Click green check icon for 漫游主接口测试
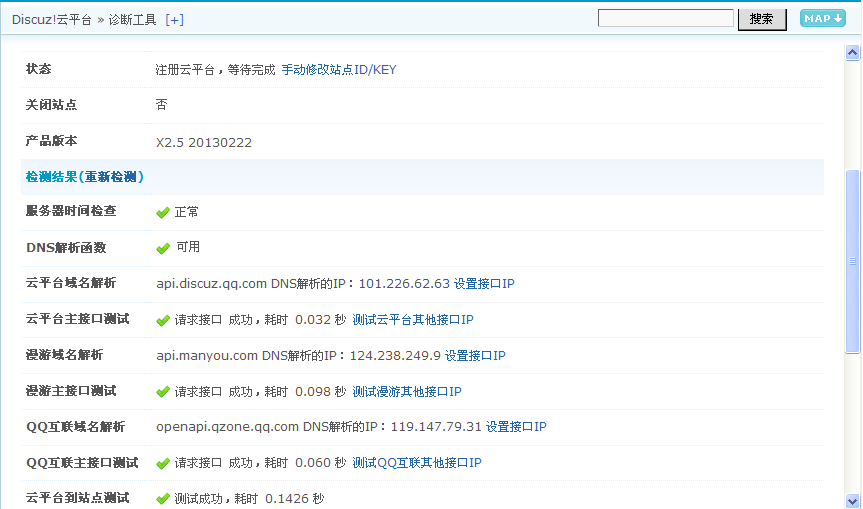This screenshot has height=509, width=863. (x=163, y=392)
